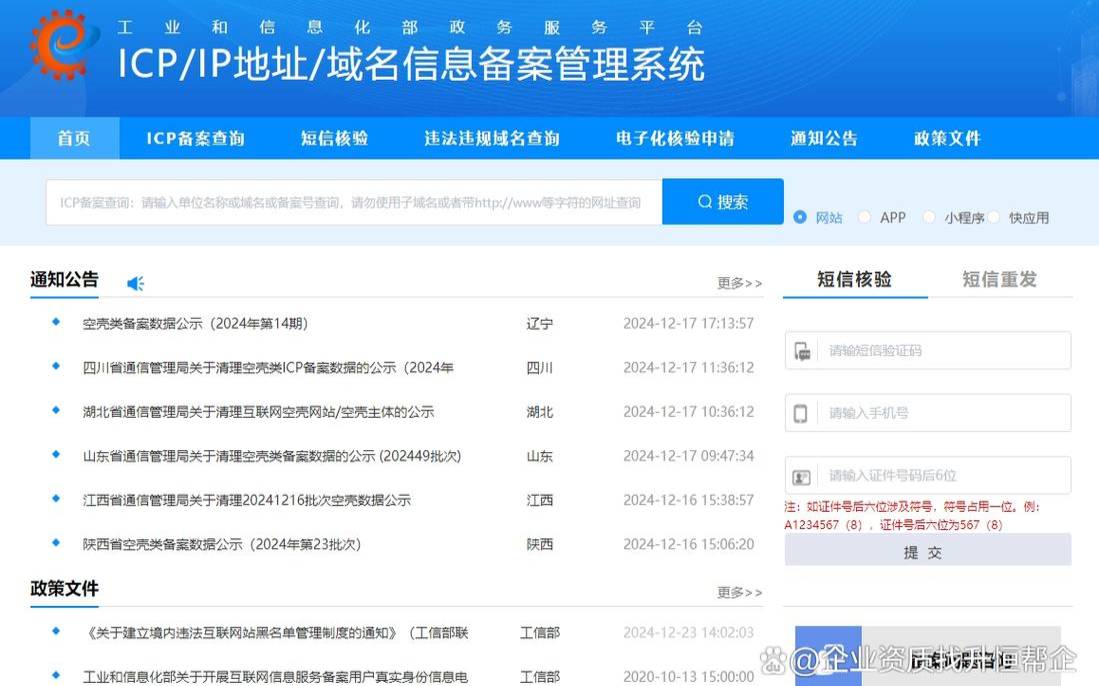
Task: Click the 政策文件 section heading
Action: [x=64, y=589]
